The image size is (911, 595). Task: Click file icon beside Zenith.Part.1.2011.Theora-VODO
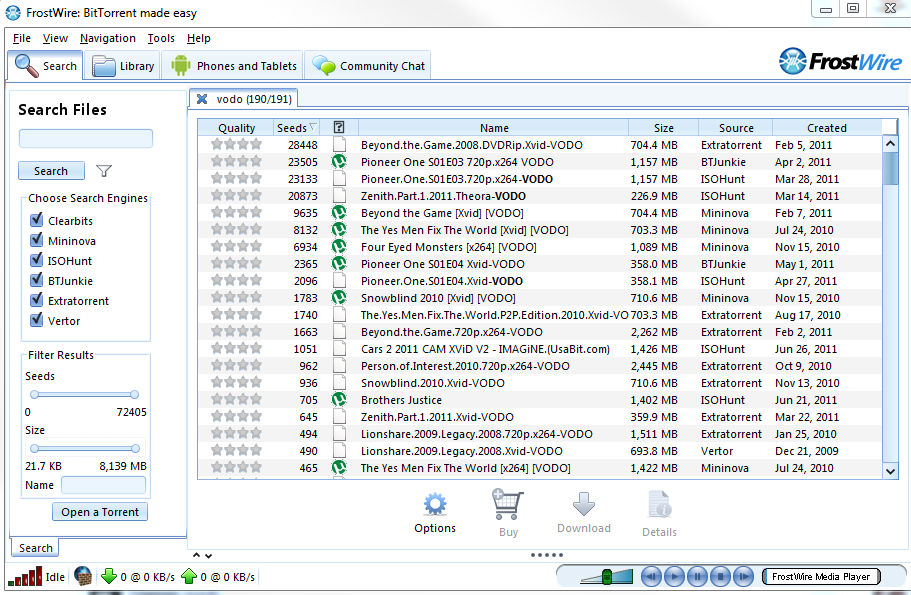tap(339, 196)
